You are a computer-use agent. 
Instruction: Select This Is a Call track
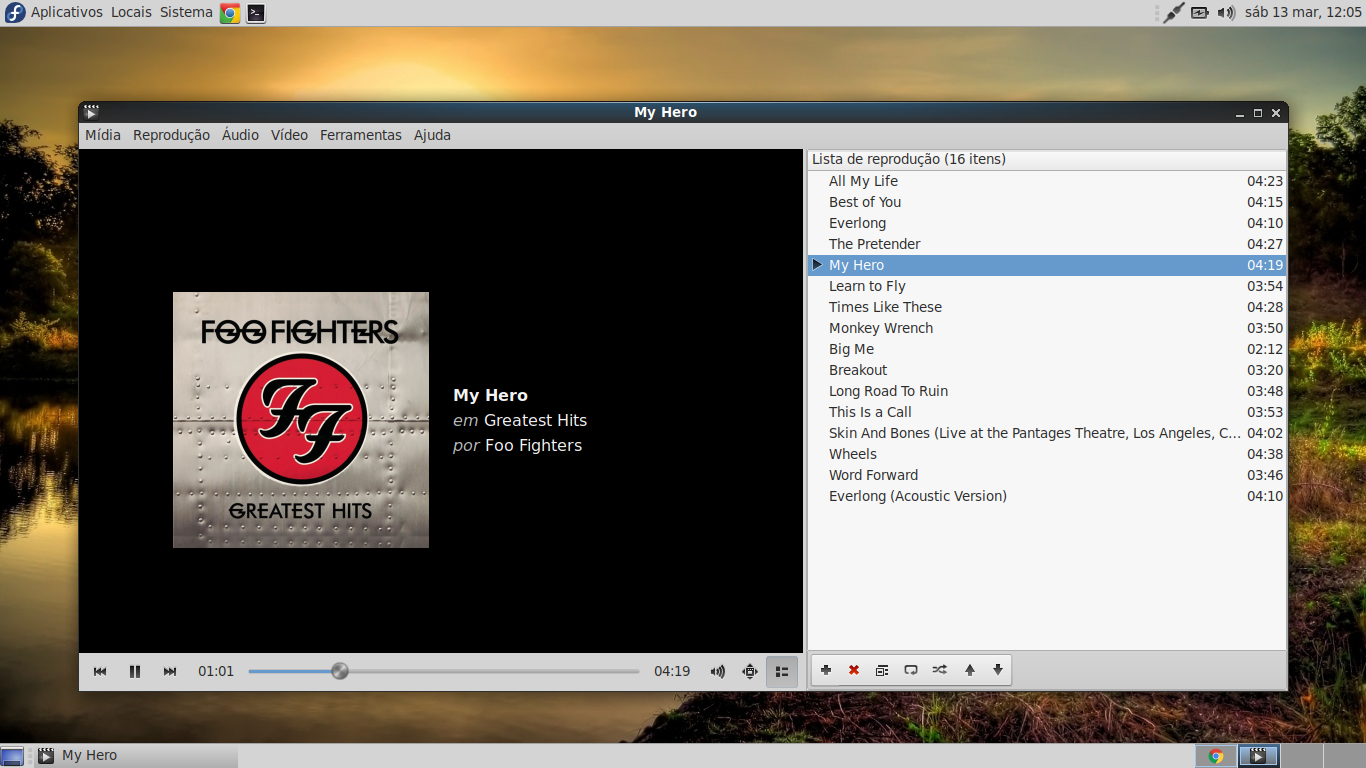(x=1047, y=412)
